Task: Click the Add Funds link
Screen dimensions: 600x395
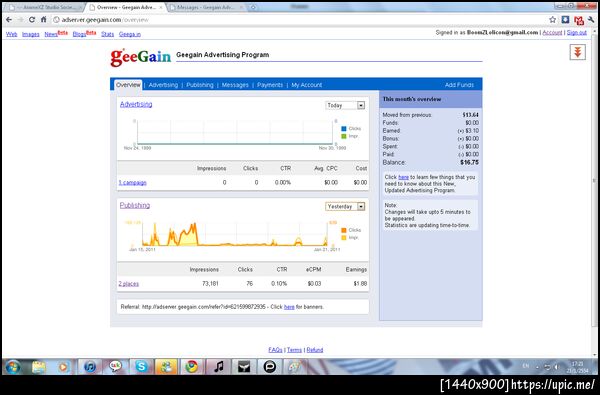Action: point(459,85)
